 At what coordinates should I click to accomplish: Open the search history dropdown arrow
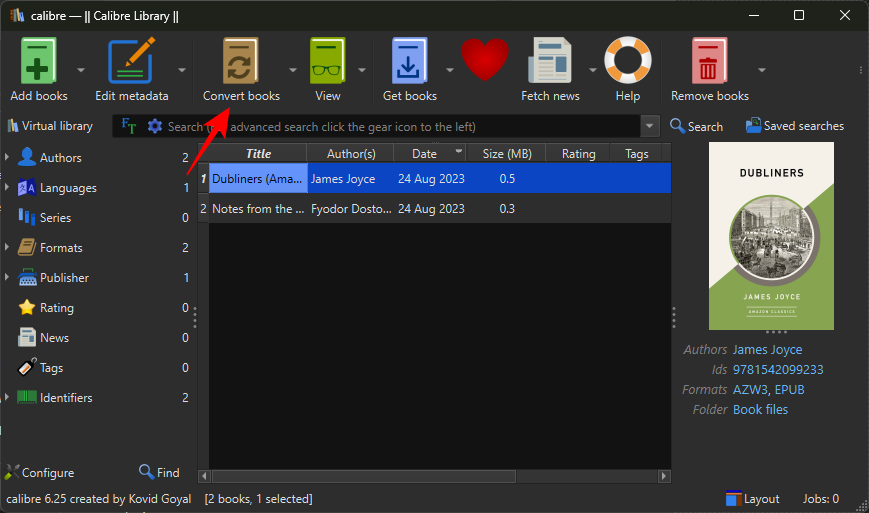(x=651, y=127)
